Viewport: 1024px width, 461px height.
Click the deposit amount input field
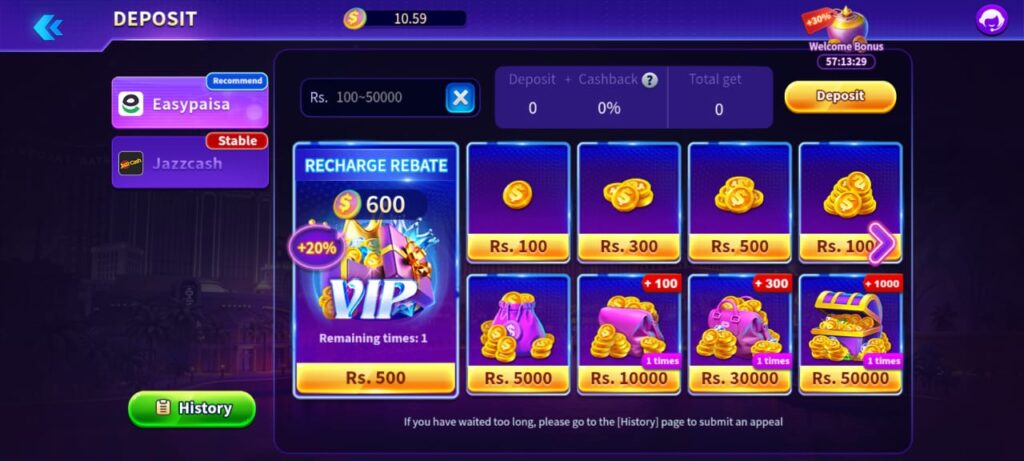click(372, 98)
